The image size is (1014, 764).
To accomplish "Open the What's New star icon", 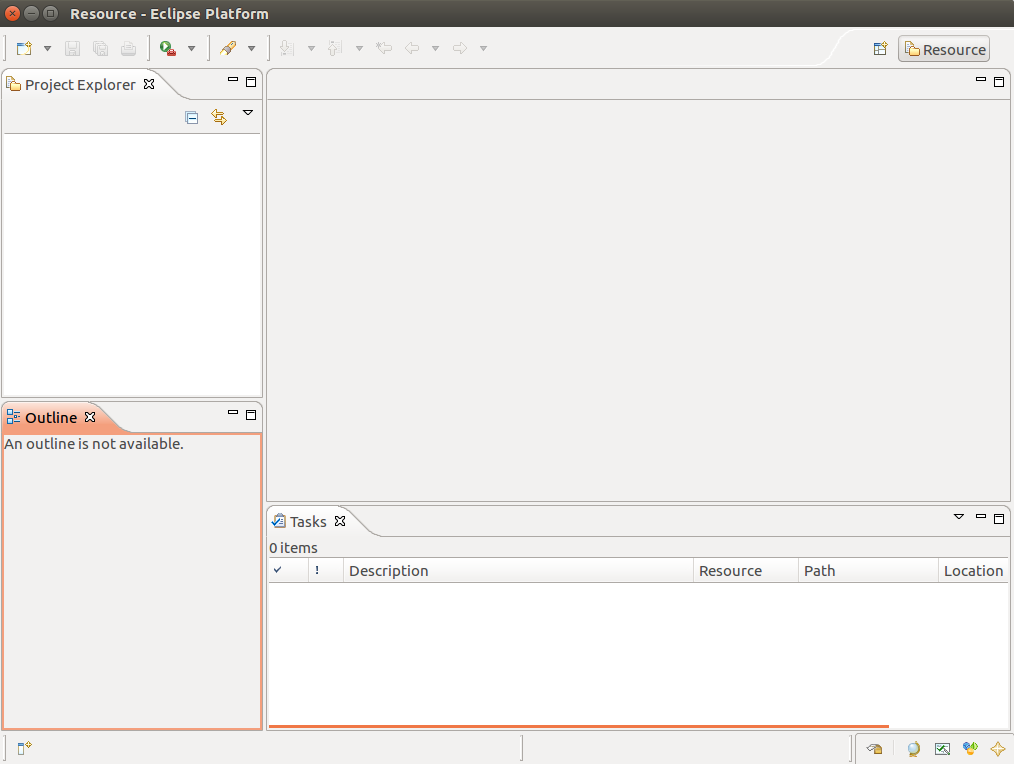I will pyautogui.click(x=998, y=749).
